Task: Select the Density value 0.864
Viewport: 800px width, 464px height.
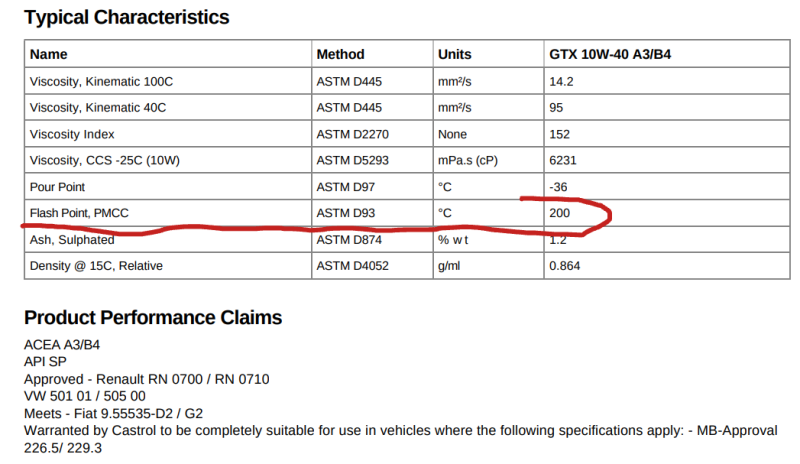Action: click(565, 266)
